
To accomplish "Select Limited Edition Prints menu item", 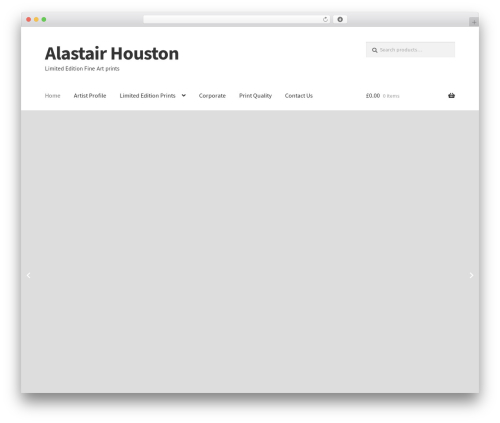I will click(x=147, y=96).
